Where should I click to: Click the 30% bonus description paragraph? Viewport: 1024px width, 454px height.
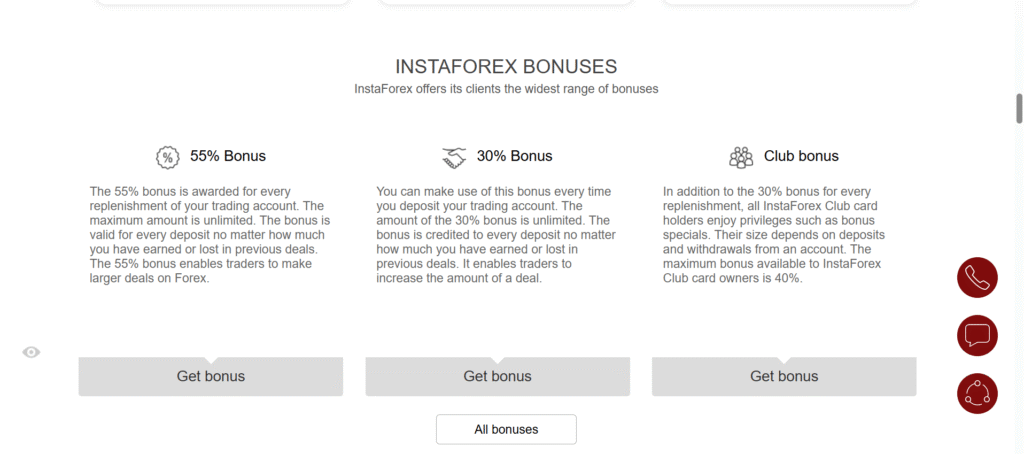tap(497, 235)
